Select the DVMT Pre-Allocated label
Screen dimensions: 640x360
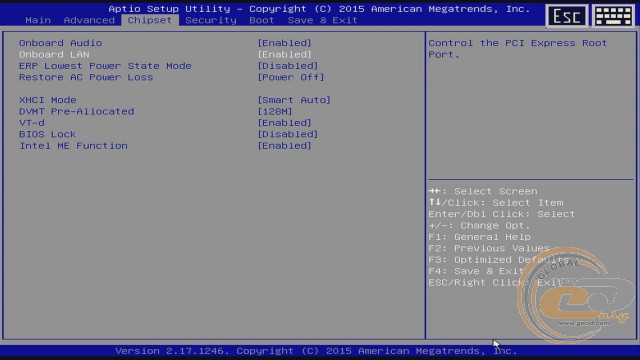click(x=77, y=111)
